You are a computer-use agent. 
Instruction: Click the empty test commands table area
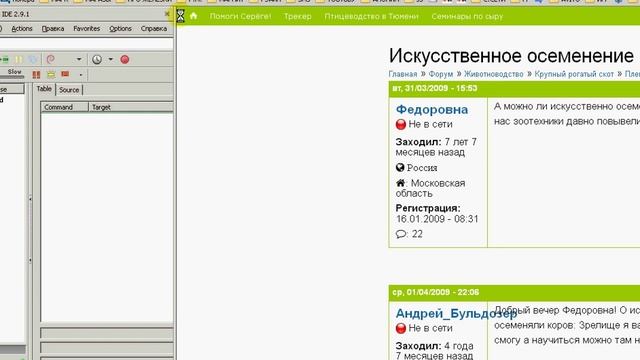107,217
